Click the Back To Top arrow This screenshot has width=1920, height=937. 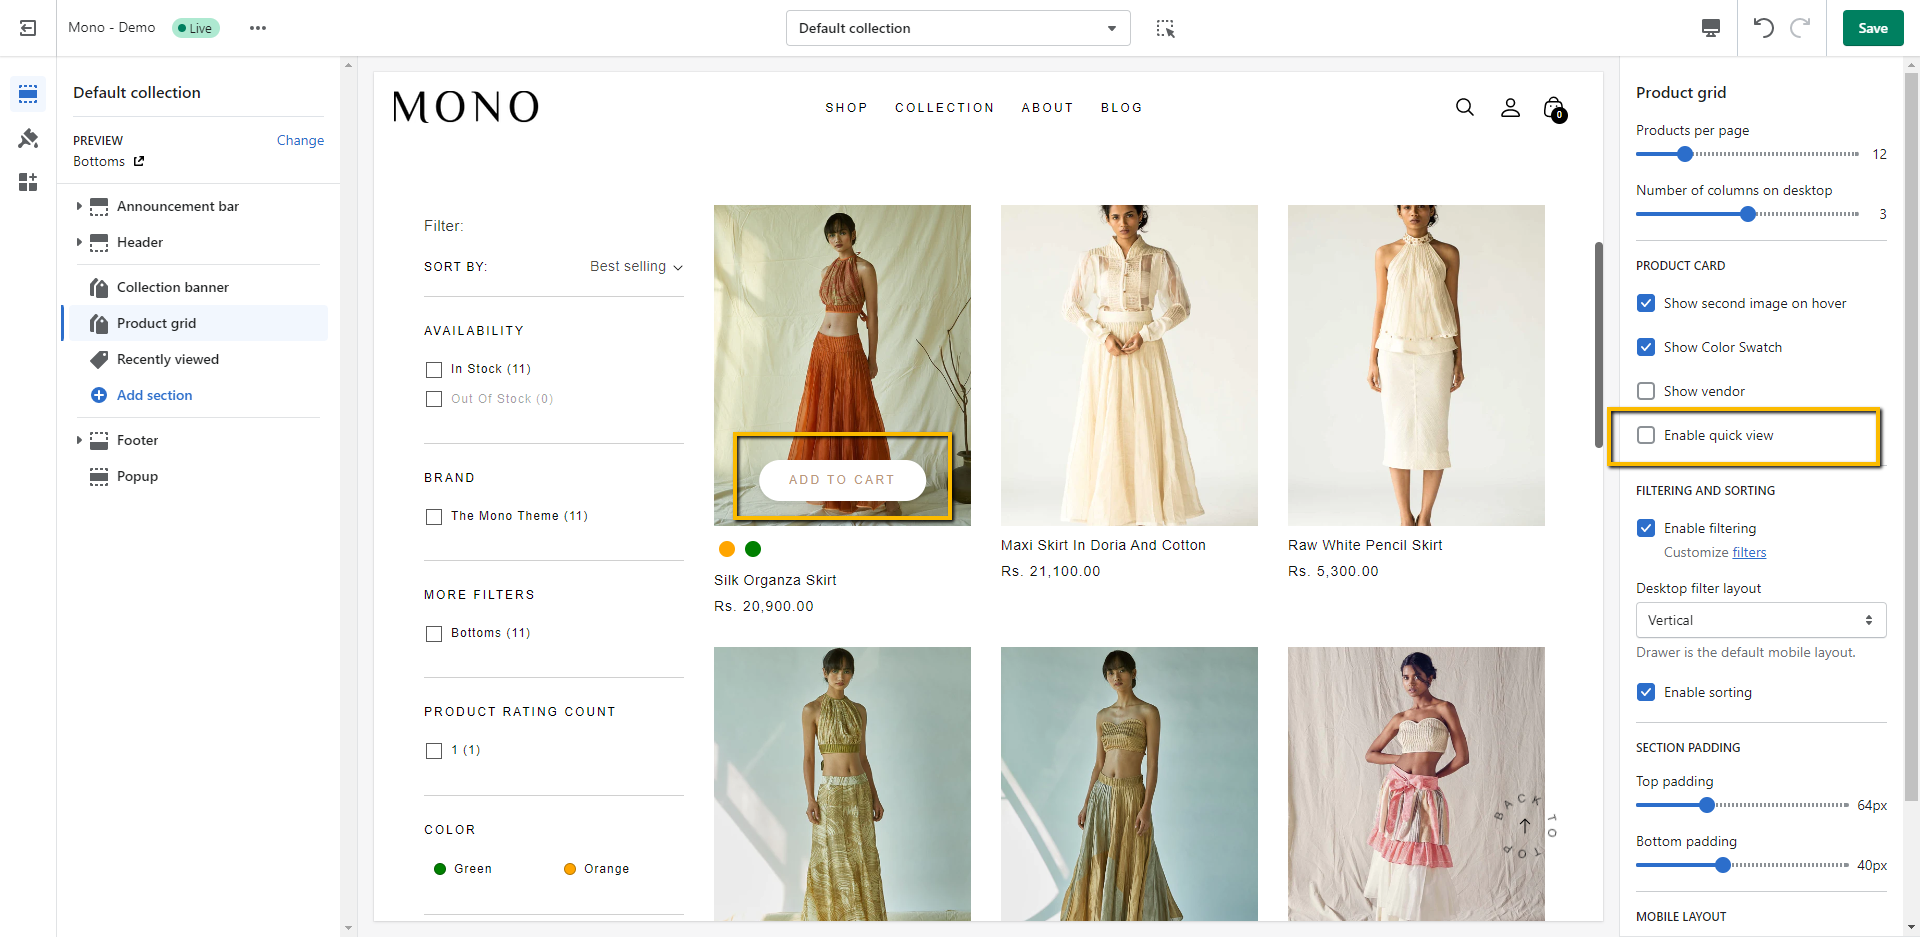pos(1525,826)
